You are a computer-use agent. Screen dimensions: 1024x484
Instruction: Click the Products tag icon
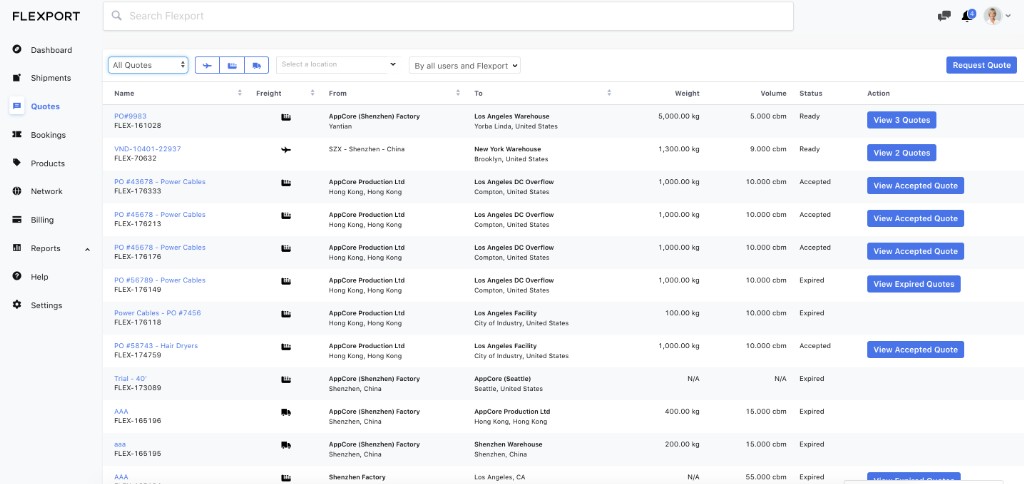[x=17, y=163]
